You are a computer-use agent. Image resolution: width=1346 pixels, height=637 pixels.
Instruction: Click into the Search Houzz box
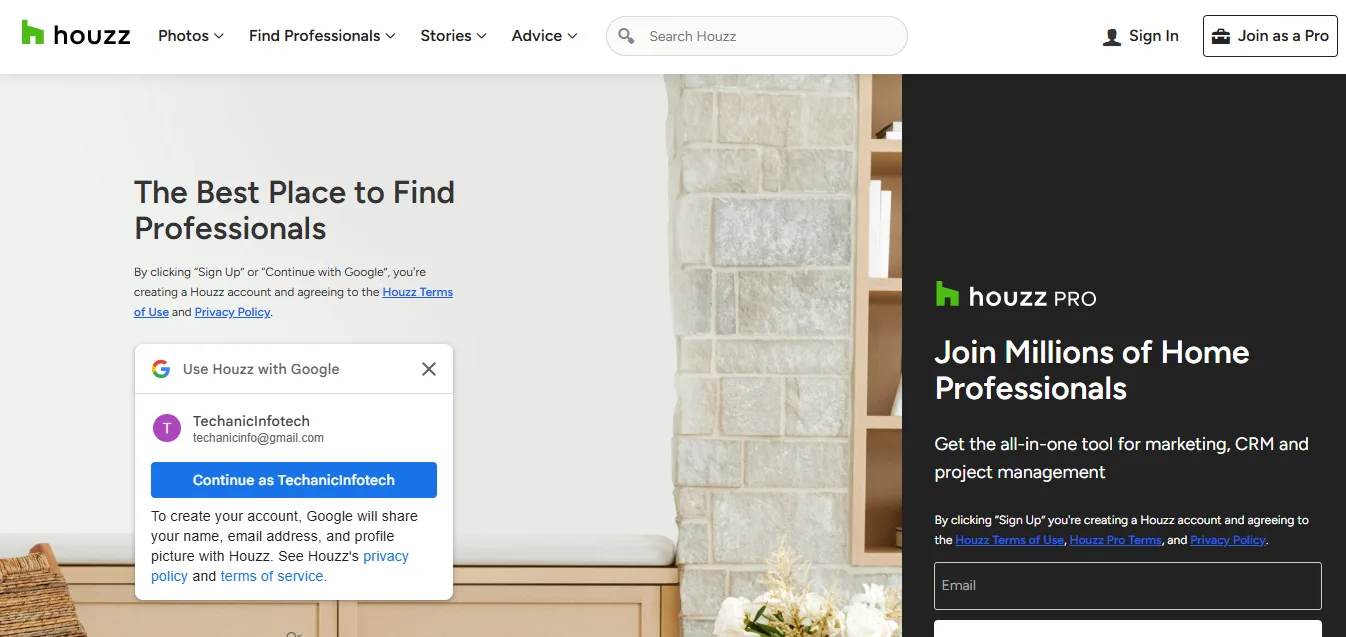coord(770,36)
